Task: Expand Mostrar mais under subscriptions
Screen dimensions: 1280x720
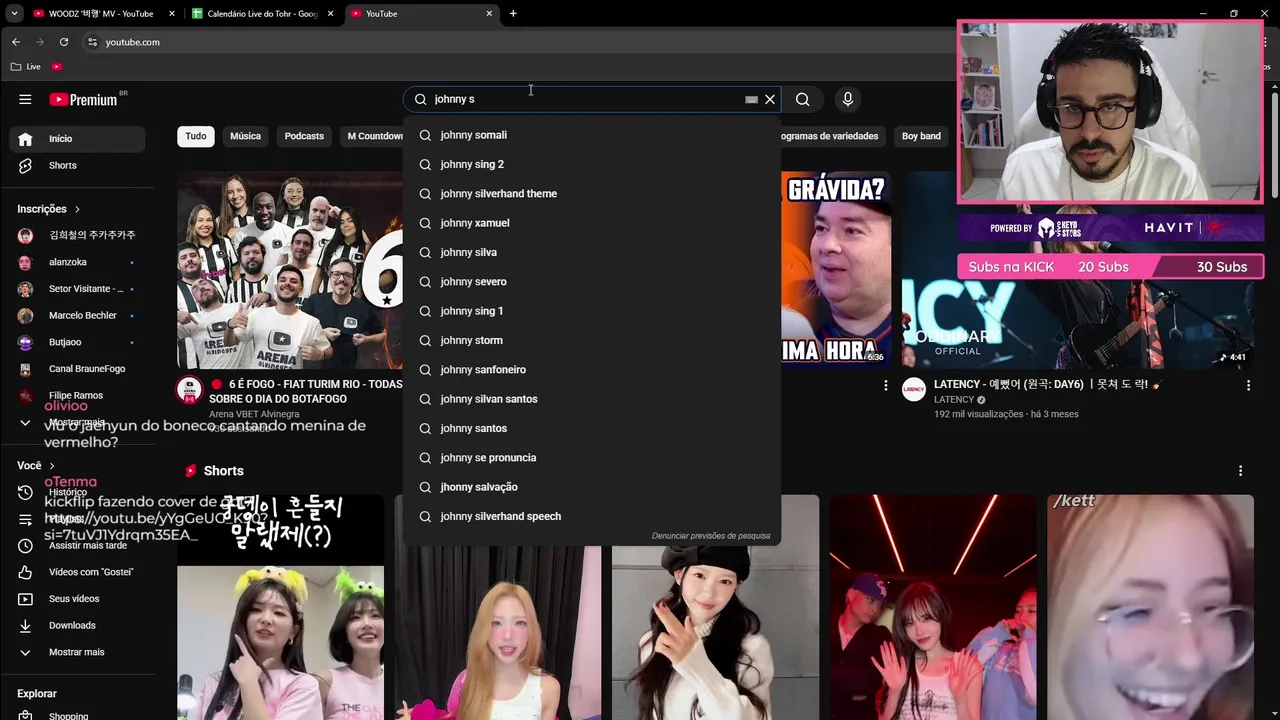Action: (x=77, y=422)
